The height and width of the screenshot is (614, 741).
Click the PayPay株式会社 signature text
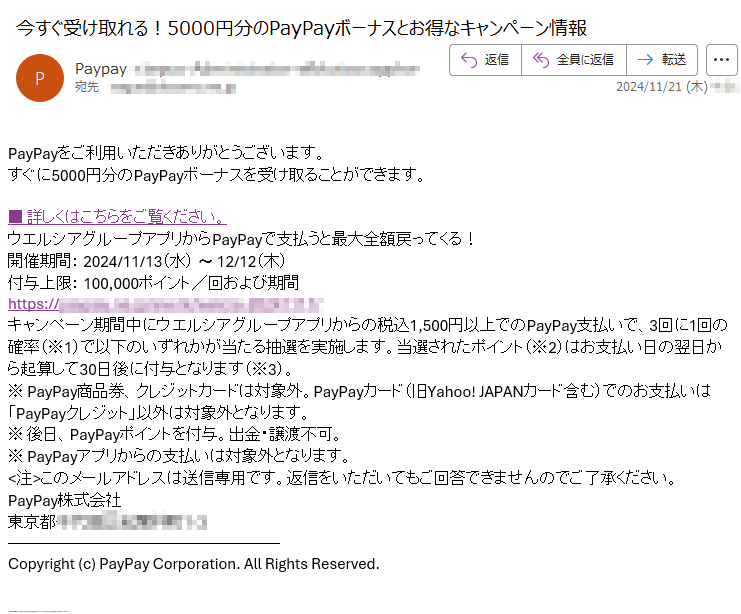(65, 500)
